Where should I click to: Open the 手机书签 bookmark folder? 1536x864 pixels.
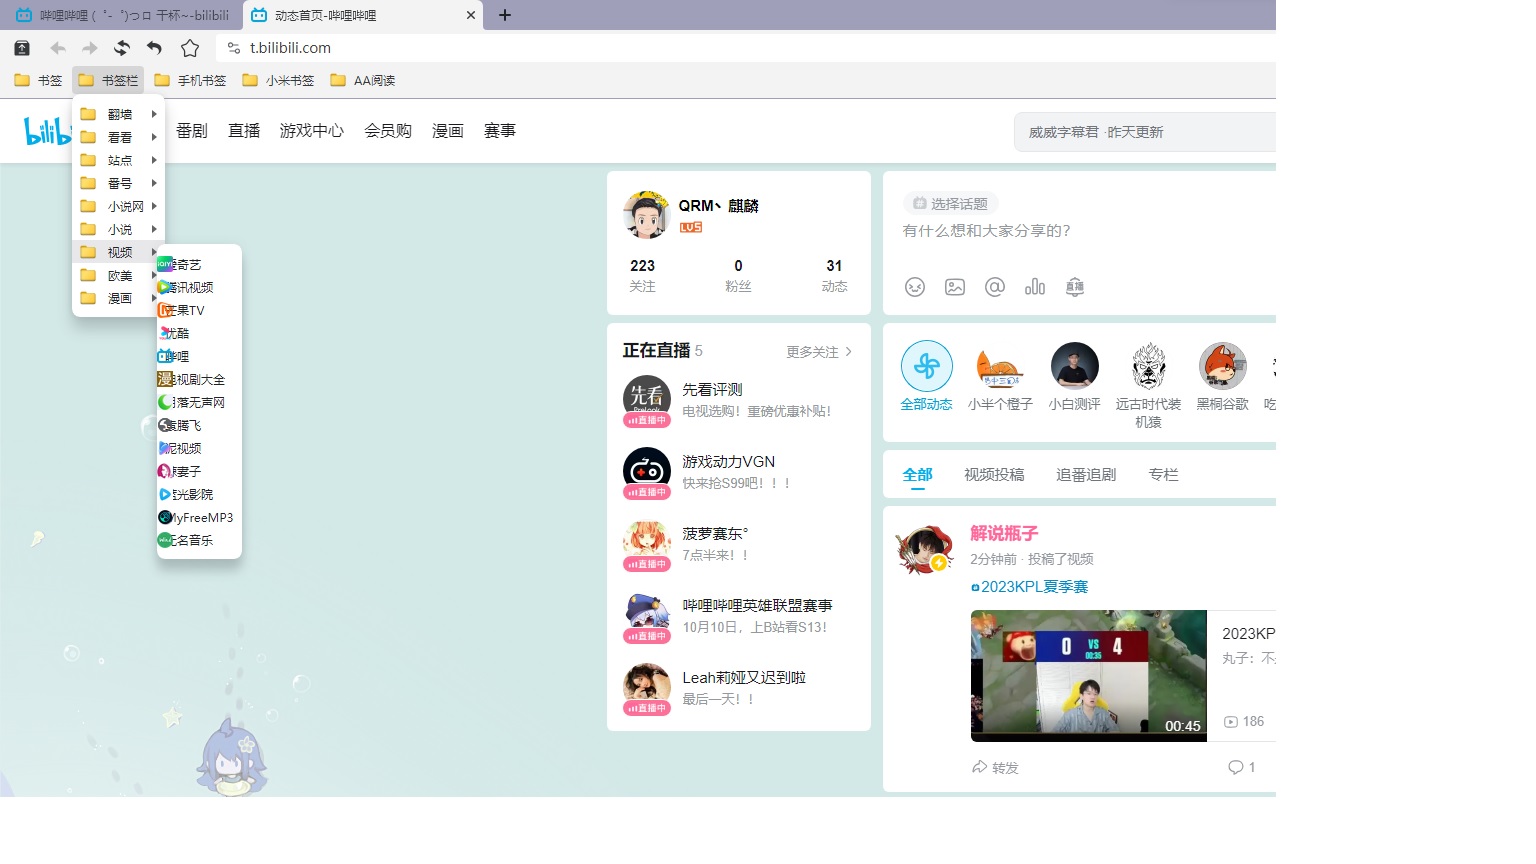(x=190, y=80)
